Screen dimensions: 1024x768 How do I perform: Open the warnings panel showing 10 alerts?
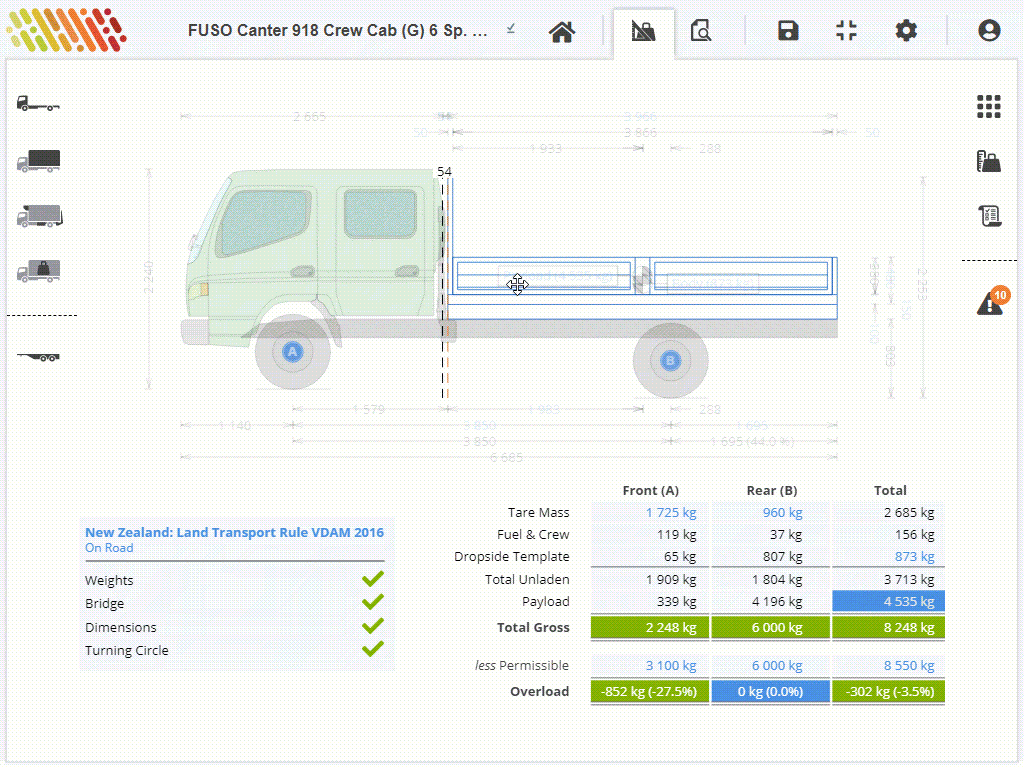point(988,301)
